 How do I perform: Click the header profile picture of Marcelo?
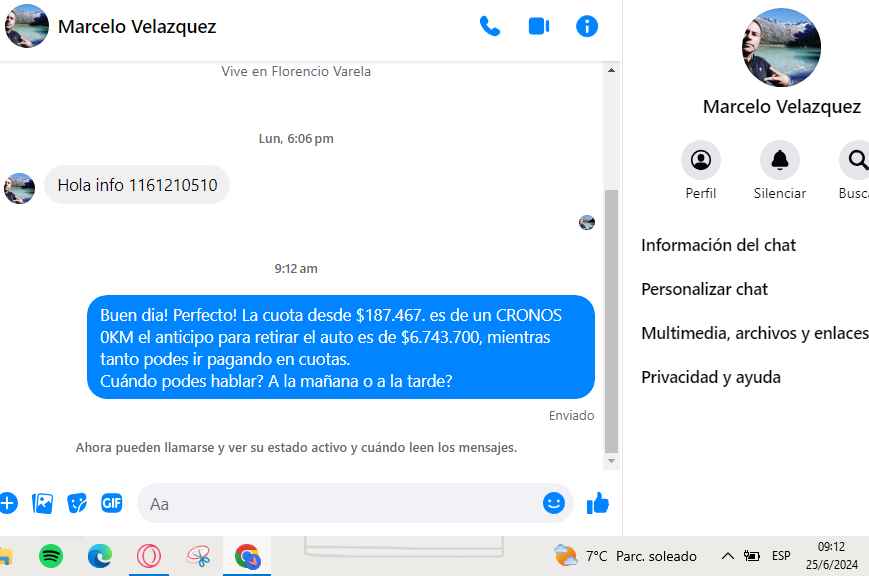click(27, 26)
